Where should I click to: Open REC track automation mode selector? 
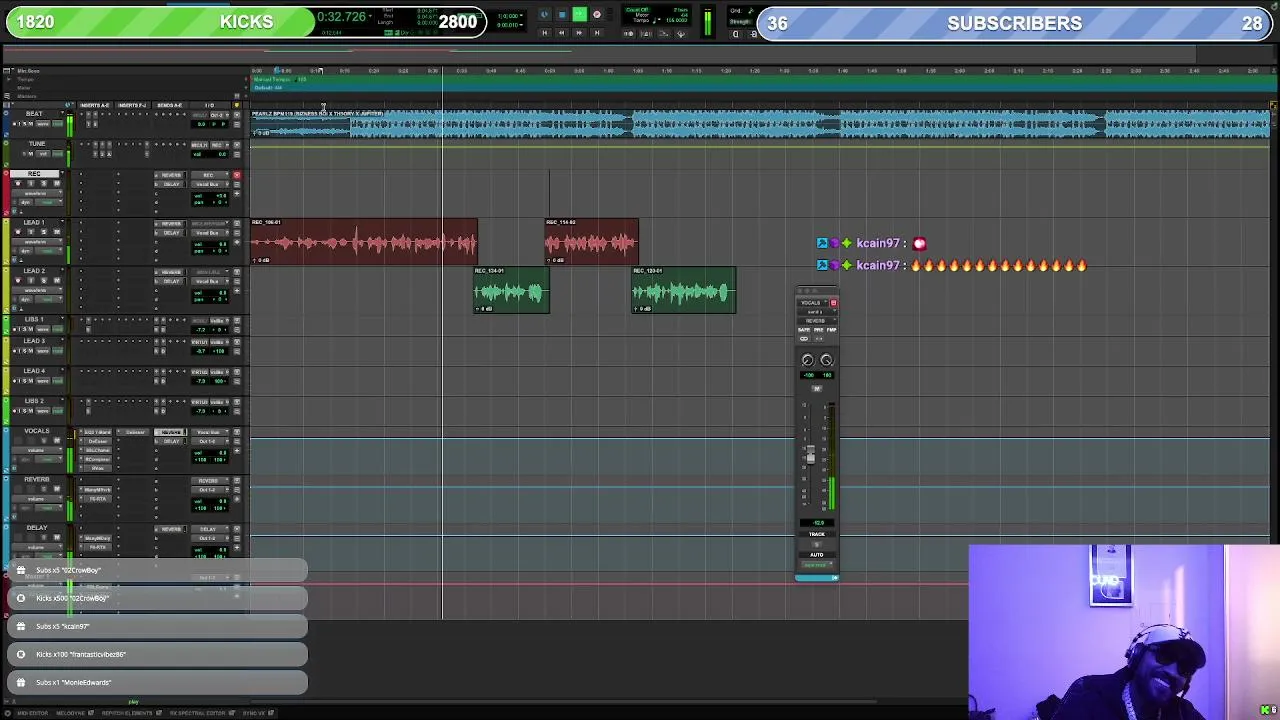click(49, 202)
